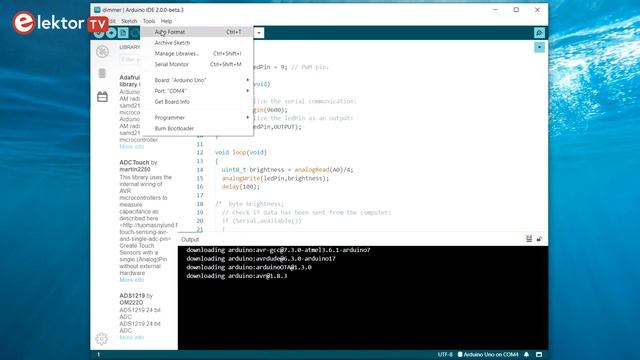This screenshot has width=640, height=360.
Task: Open the Sketch menu
Action: (129, 21)
